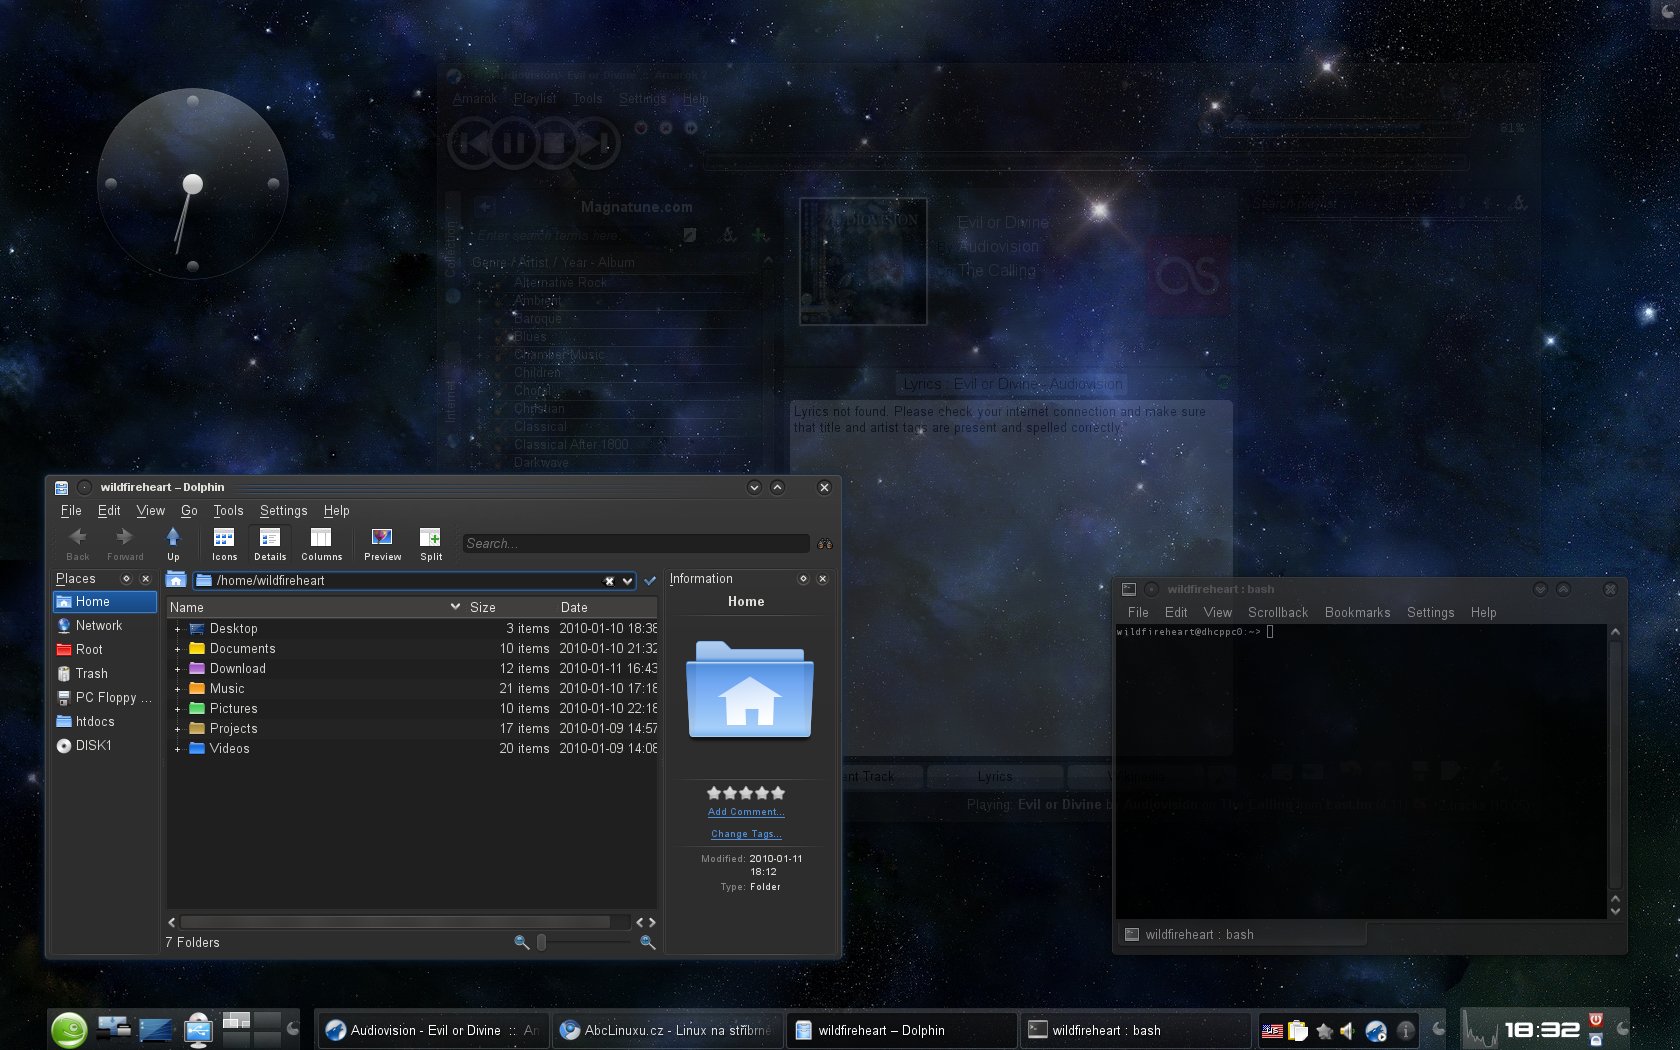This screenshot has height=1050, width=1680.
Task: Expand the Documents folder row
Action: [177, 649]
